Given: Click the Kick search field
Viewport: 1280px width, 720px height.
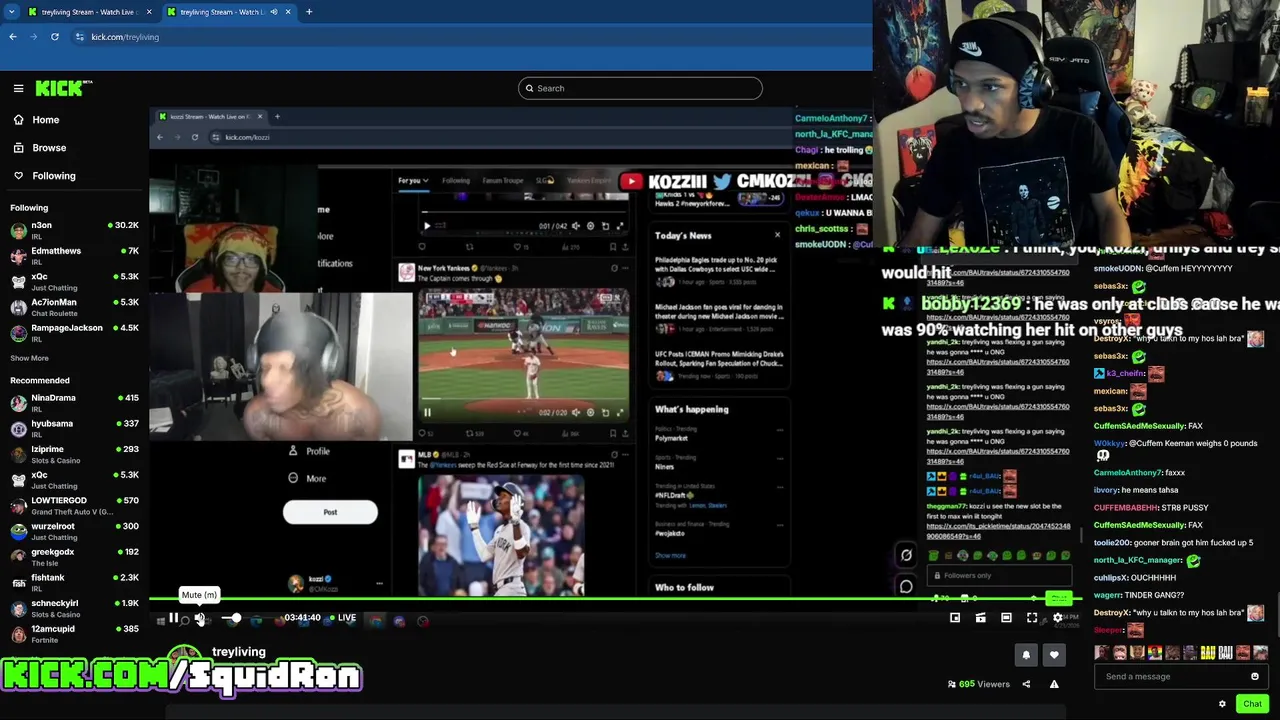Looking at the screenshot, I should pos(640,88).
